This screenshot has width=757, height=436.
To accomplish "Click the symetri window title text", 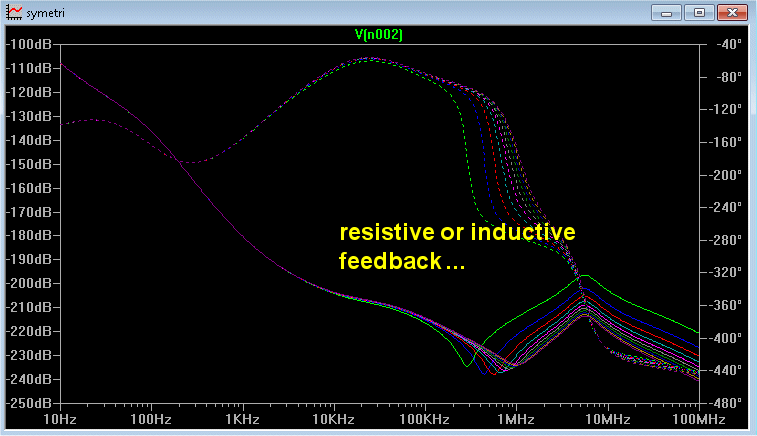I will [45, 13].
